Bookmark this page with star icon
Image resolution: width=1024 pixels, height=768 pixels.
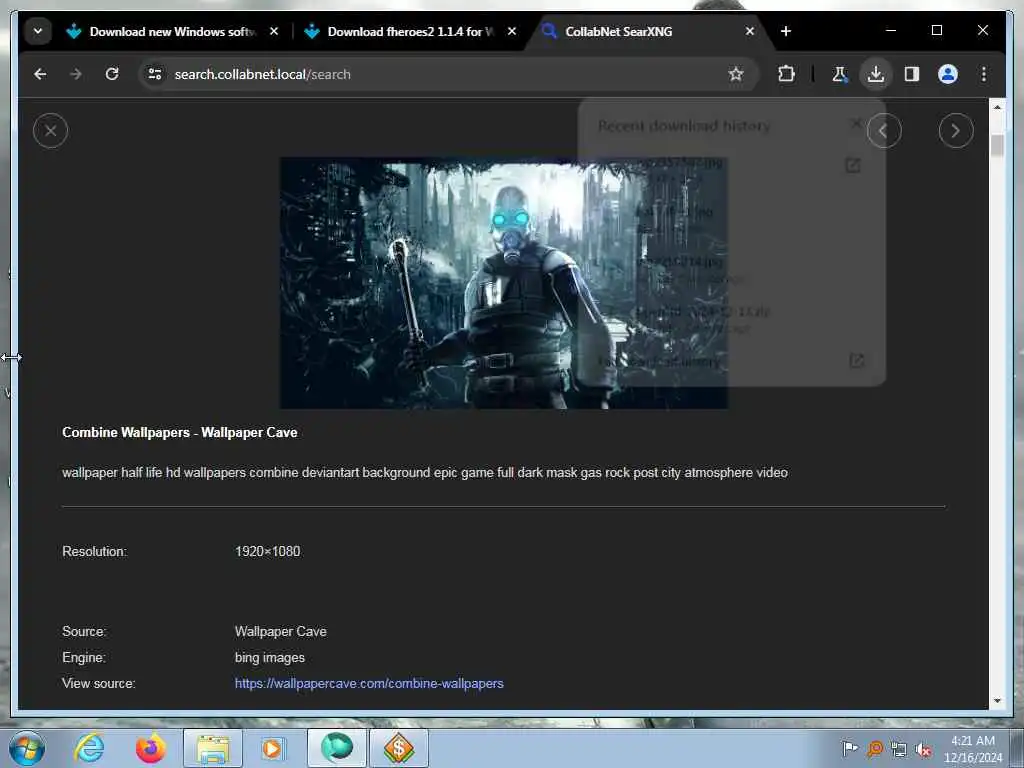(x=736, y=74)
